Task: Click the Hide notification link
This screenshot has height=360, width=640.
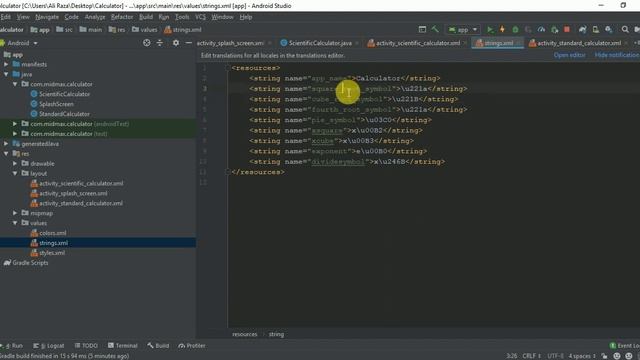Action: tap(617, 55)
